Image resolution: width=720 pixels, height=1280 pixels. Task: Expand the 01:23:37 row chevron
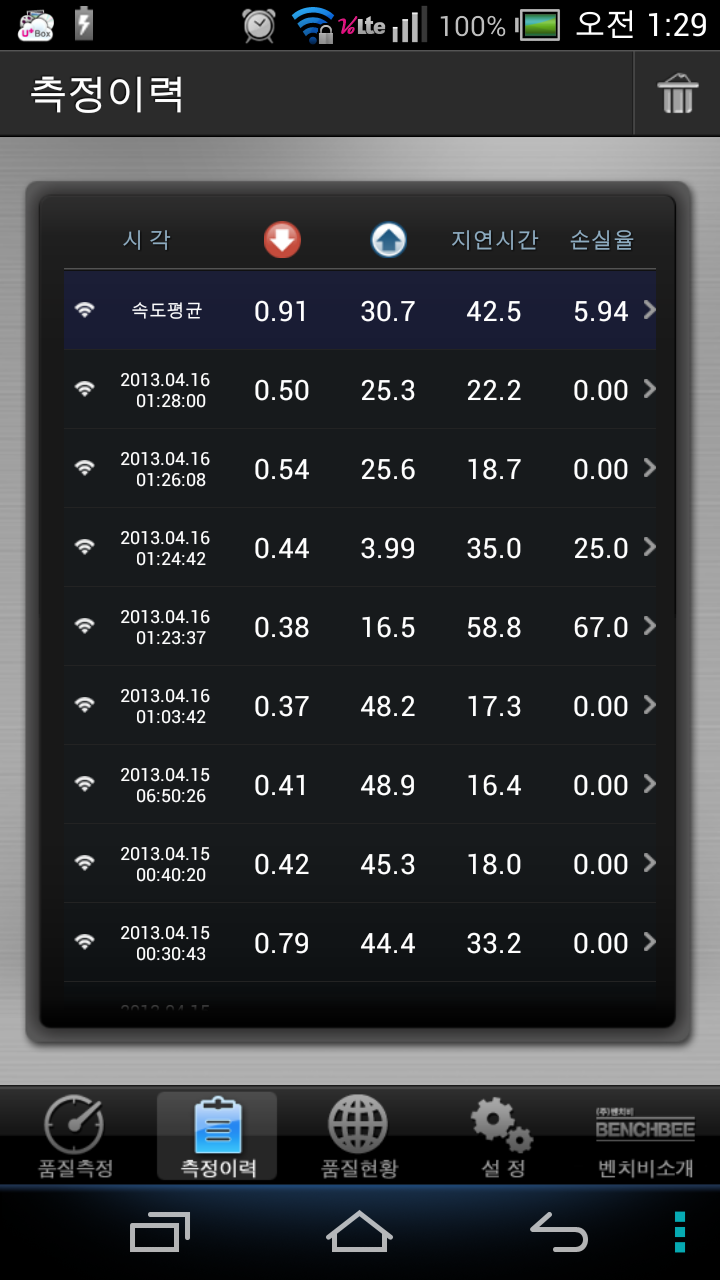(649, 626)
